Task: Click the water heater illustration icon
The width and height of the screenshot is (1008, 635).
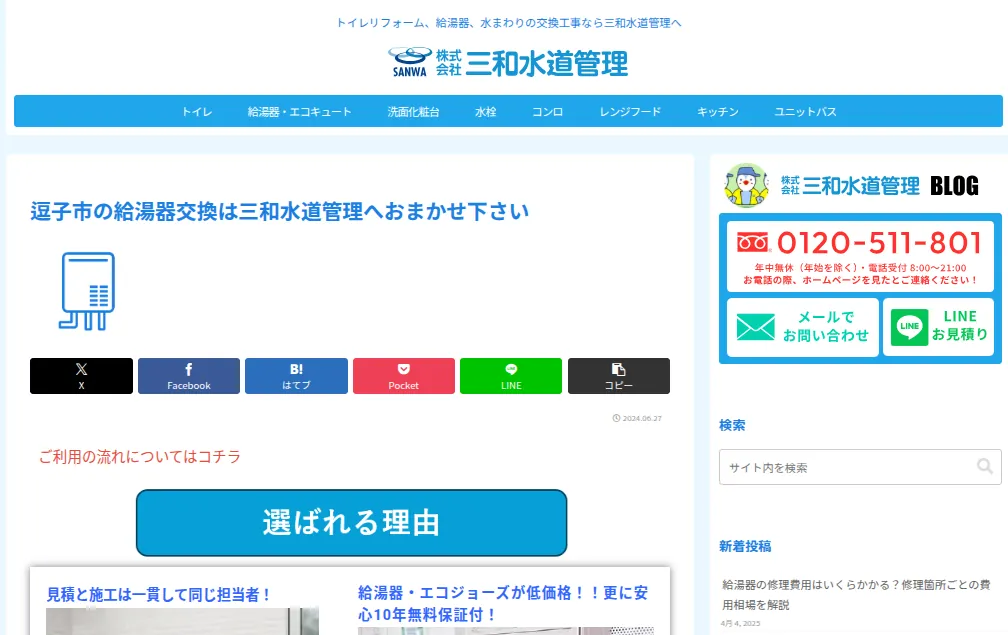Action: click(87, 291)
